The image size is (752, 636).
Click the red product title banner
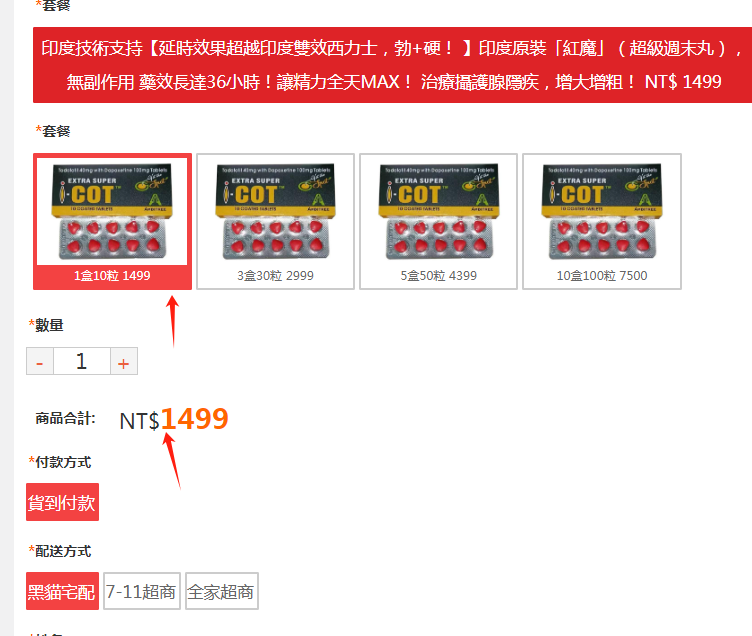[392, 65]
